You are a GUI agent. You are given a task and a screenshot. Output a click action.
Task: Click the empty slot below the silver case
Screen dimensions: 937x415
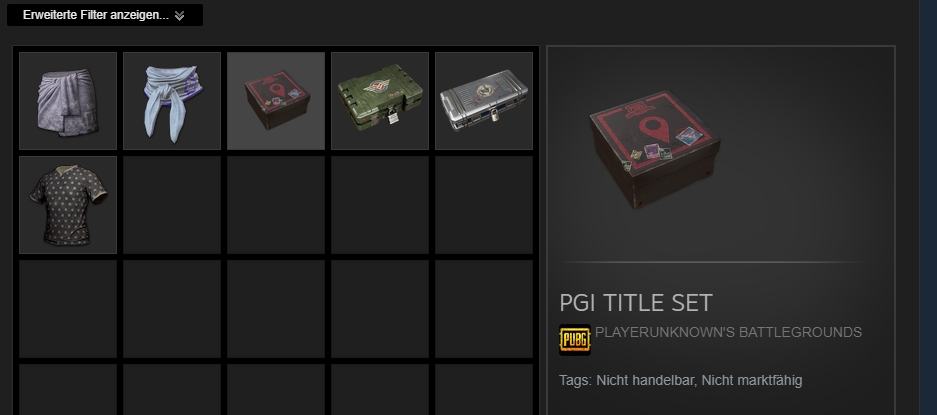tap(484, 205)
